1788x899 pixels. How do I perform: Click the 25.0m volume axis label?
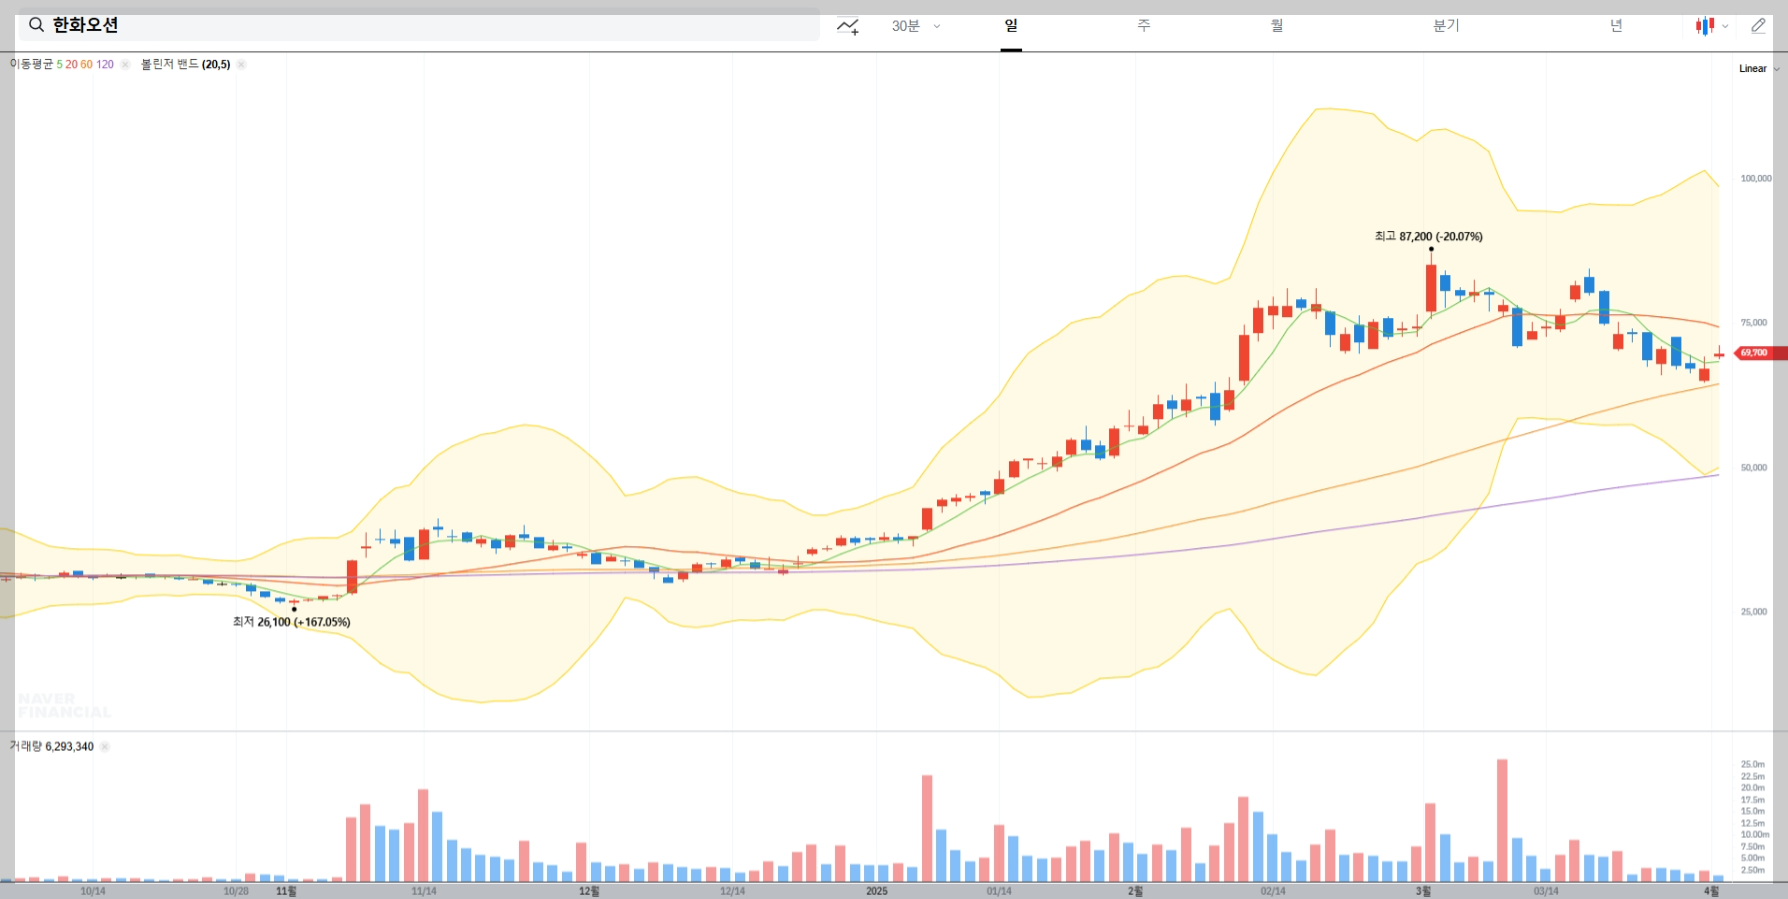(1752, 764)
